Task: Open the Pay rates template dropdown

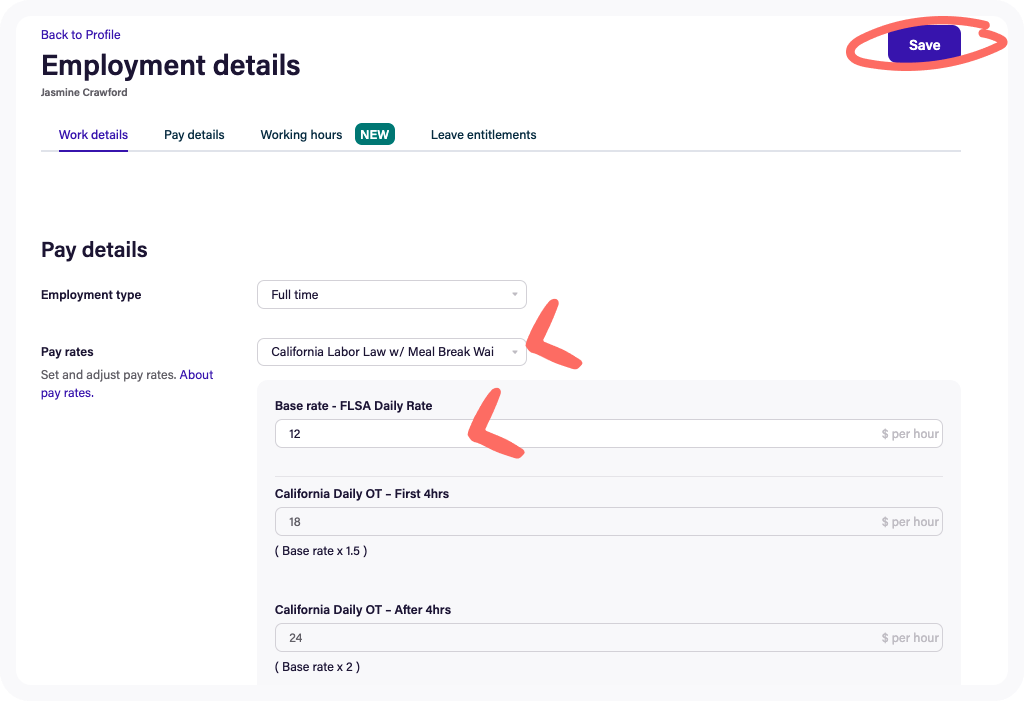Action: point(392,351)
